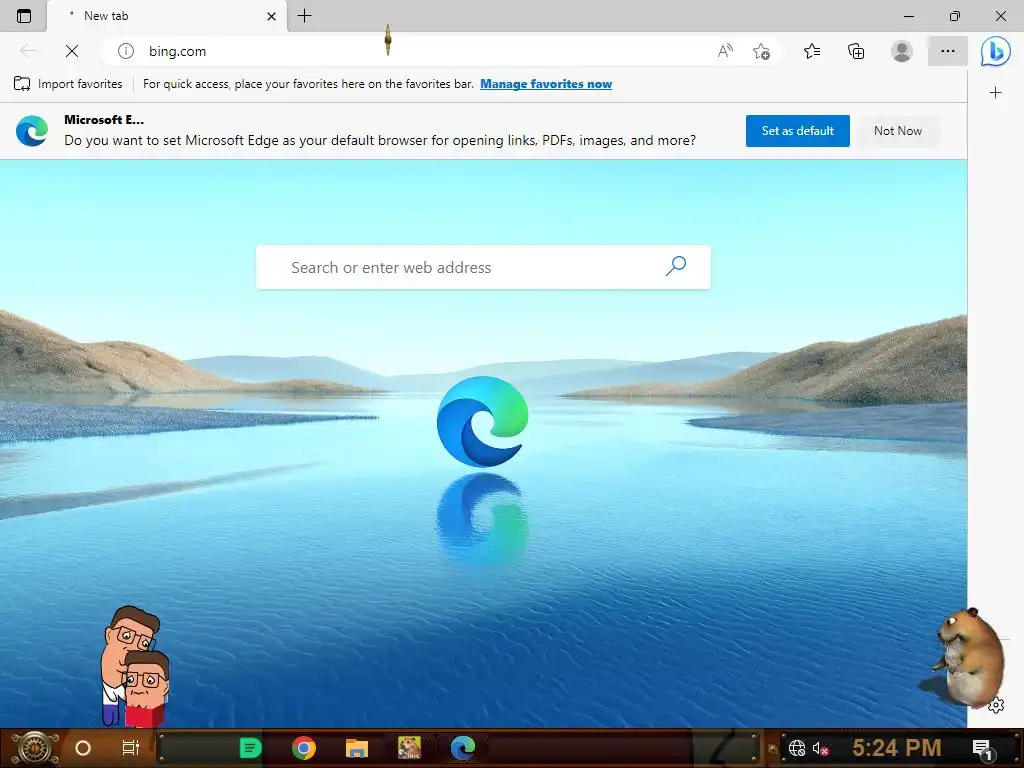Open the profile account icon
The image size is (1024, 768).
(902, 51)
